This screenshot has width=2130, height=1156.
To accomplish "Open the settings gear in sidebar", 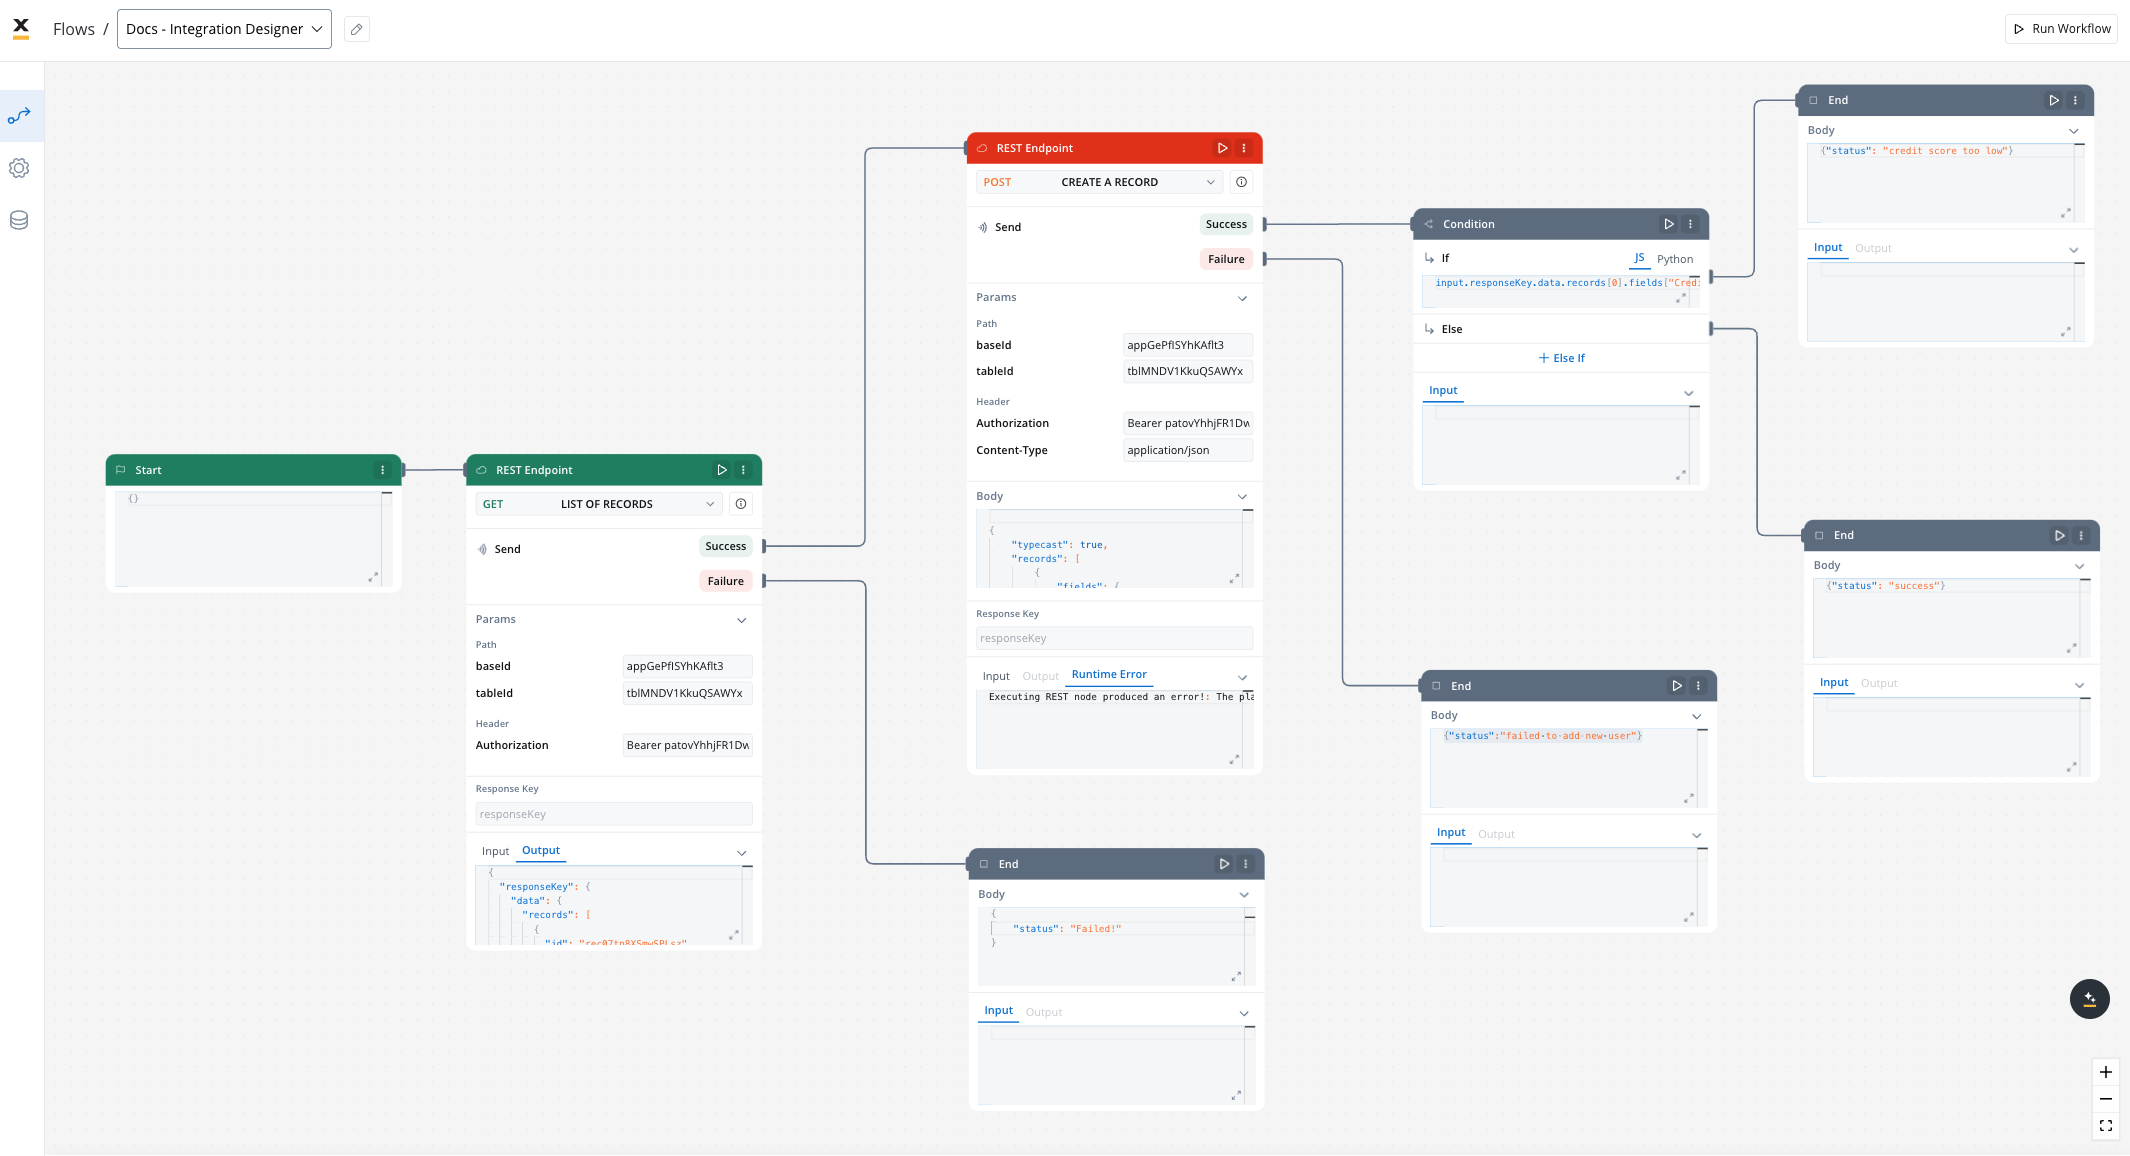I will pos(19,168).
